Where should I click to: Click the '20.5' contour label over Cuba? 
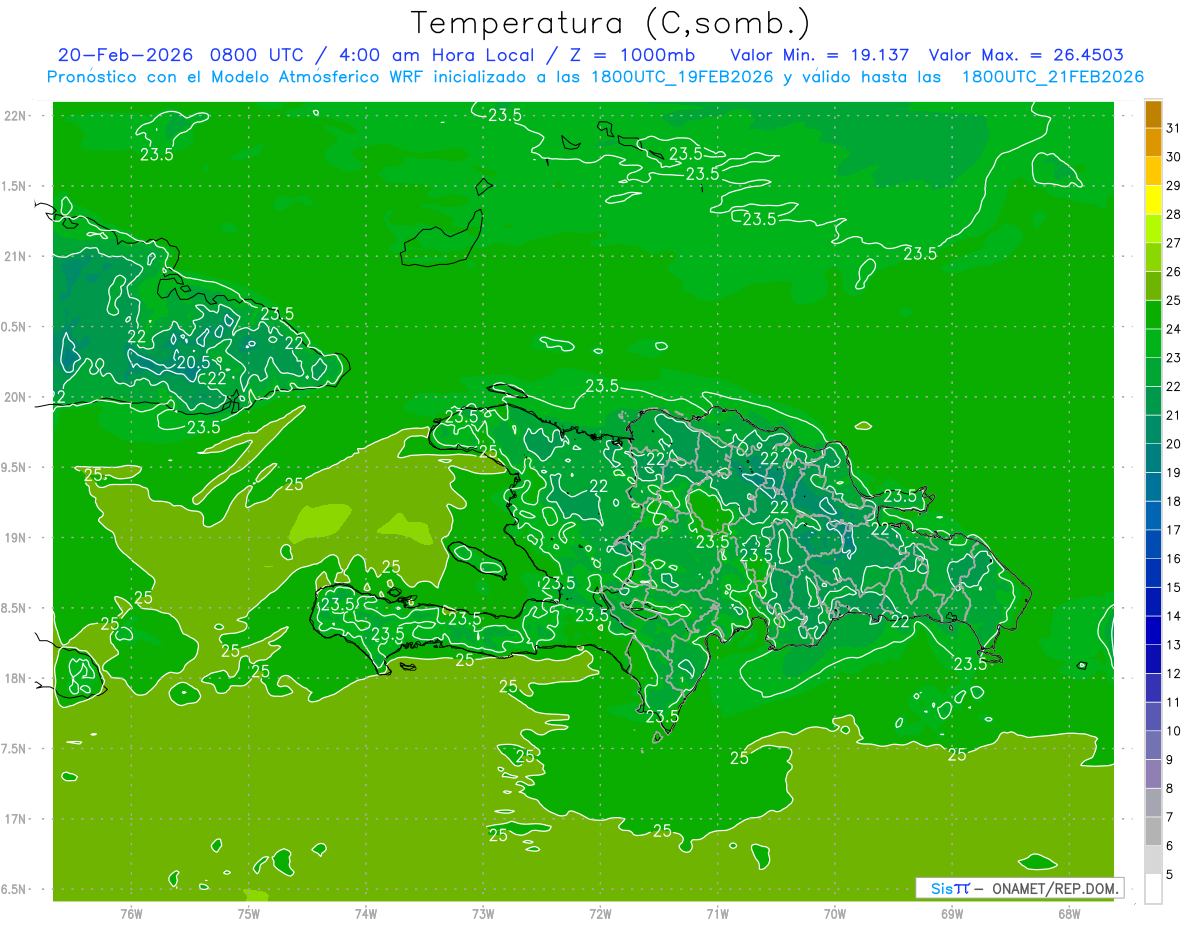(193, 362)
